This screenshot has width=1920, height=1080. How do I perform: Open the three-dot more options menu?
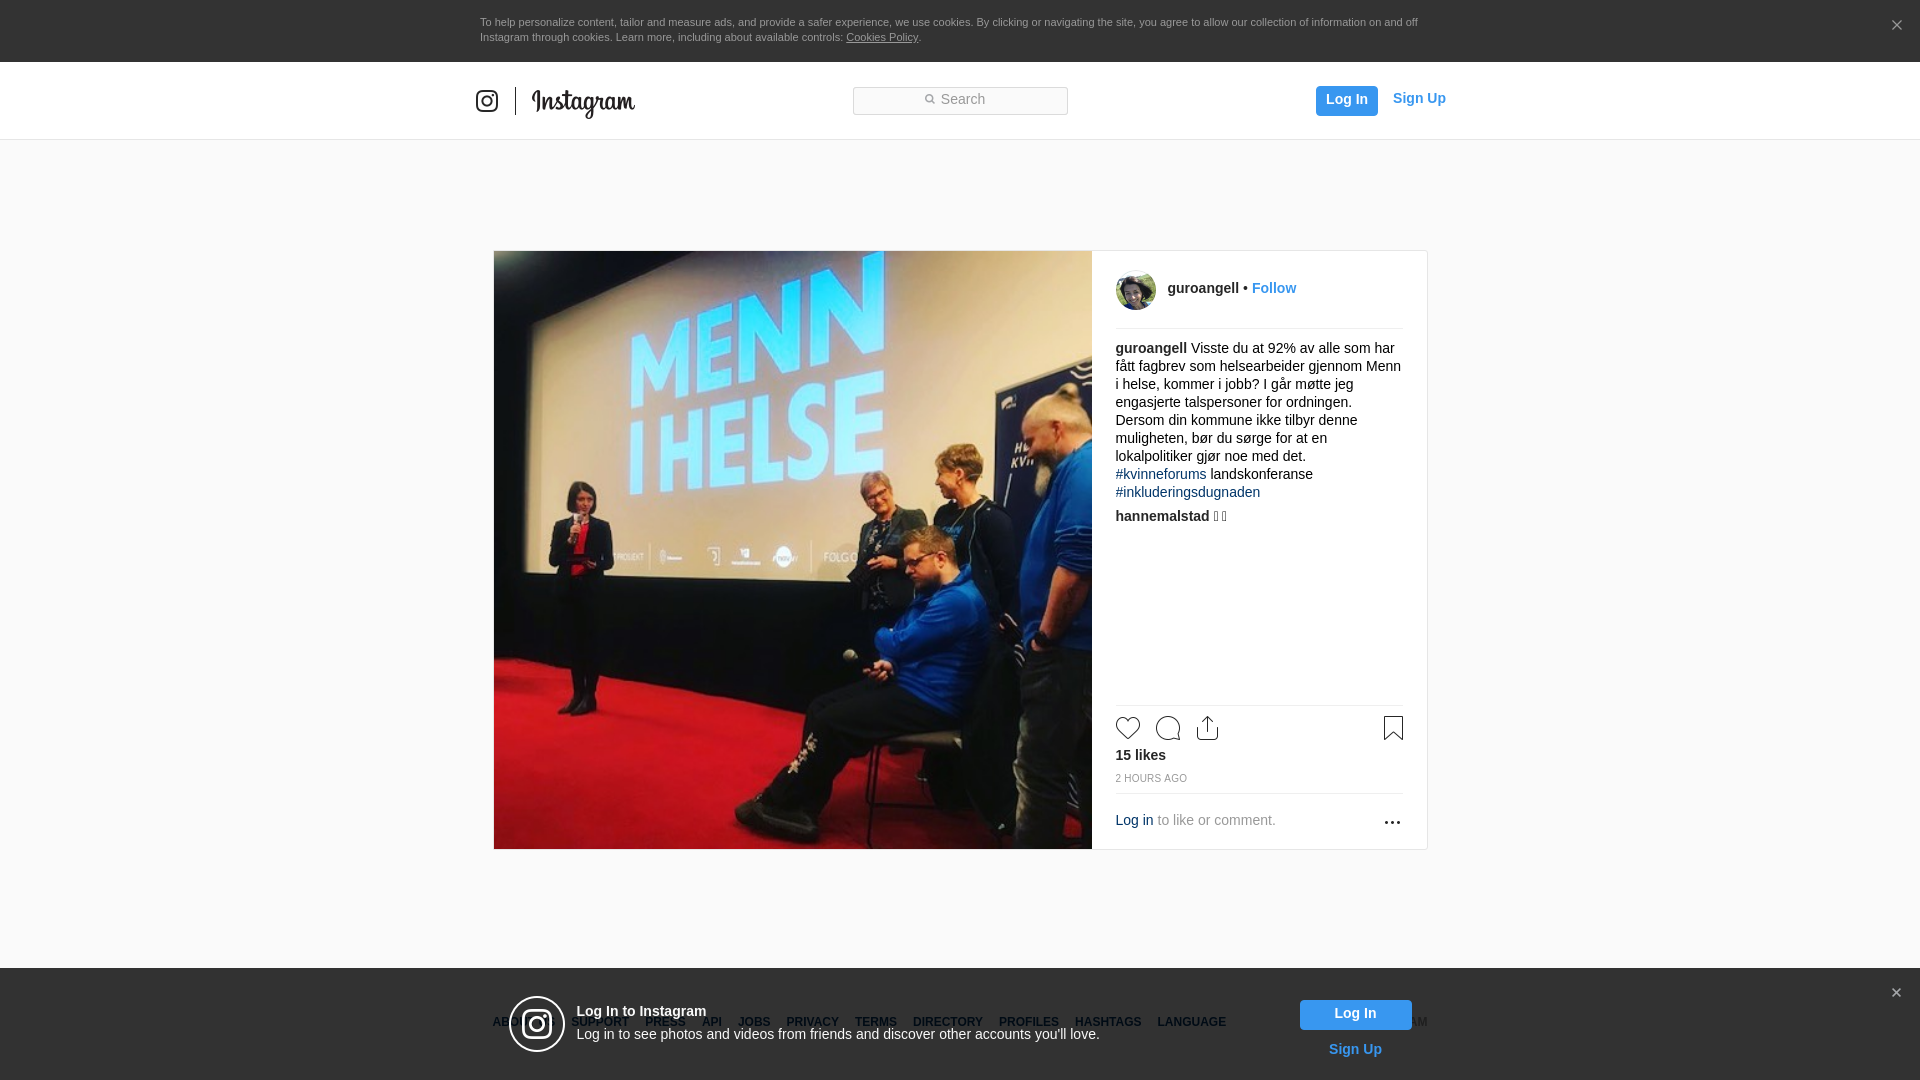click(x=1392, y=822)
